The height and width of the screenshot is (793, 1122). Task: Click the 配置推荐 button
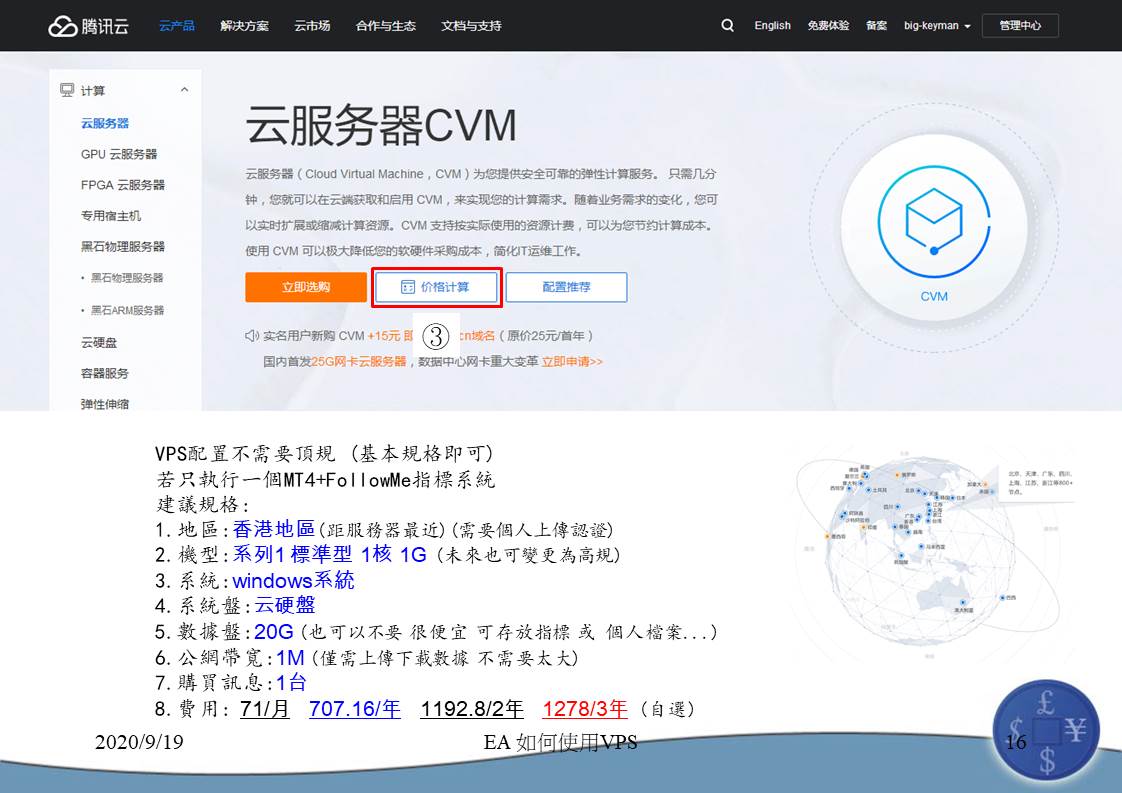point(566,287)
